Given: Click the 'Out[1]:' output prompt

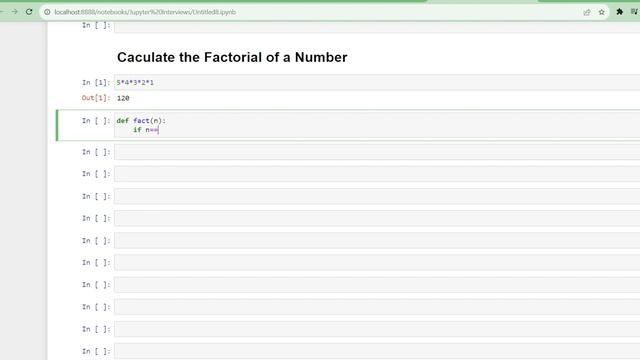Looking at the screenshot, I should [x=96, y=98].
